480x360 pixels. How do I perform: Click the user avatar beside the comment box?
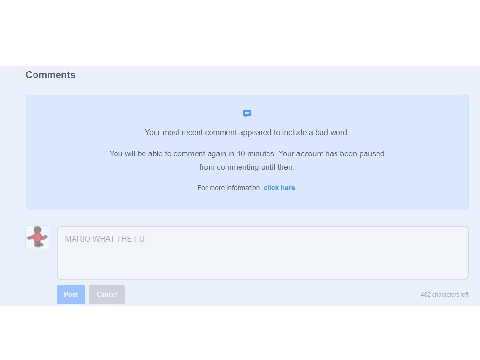[37, 237]
